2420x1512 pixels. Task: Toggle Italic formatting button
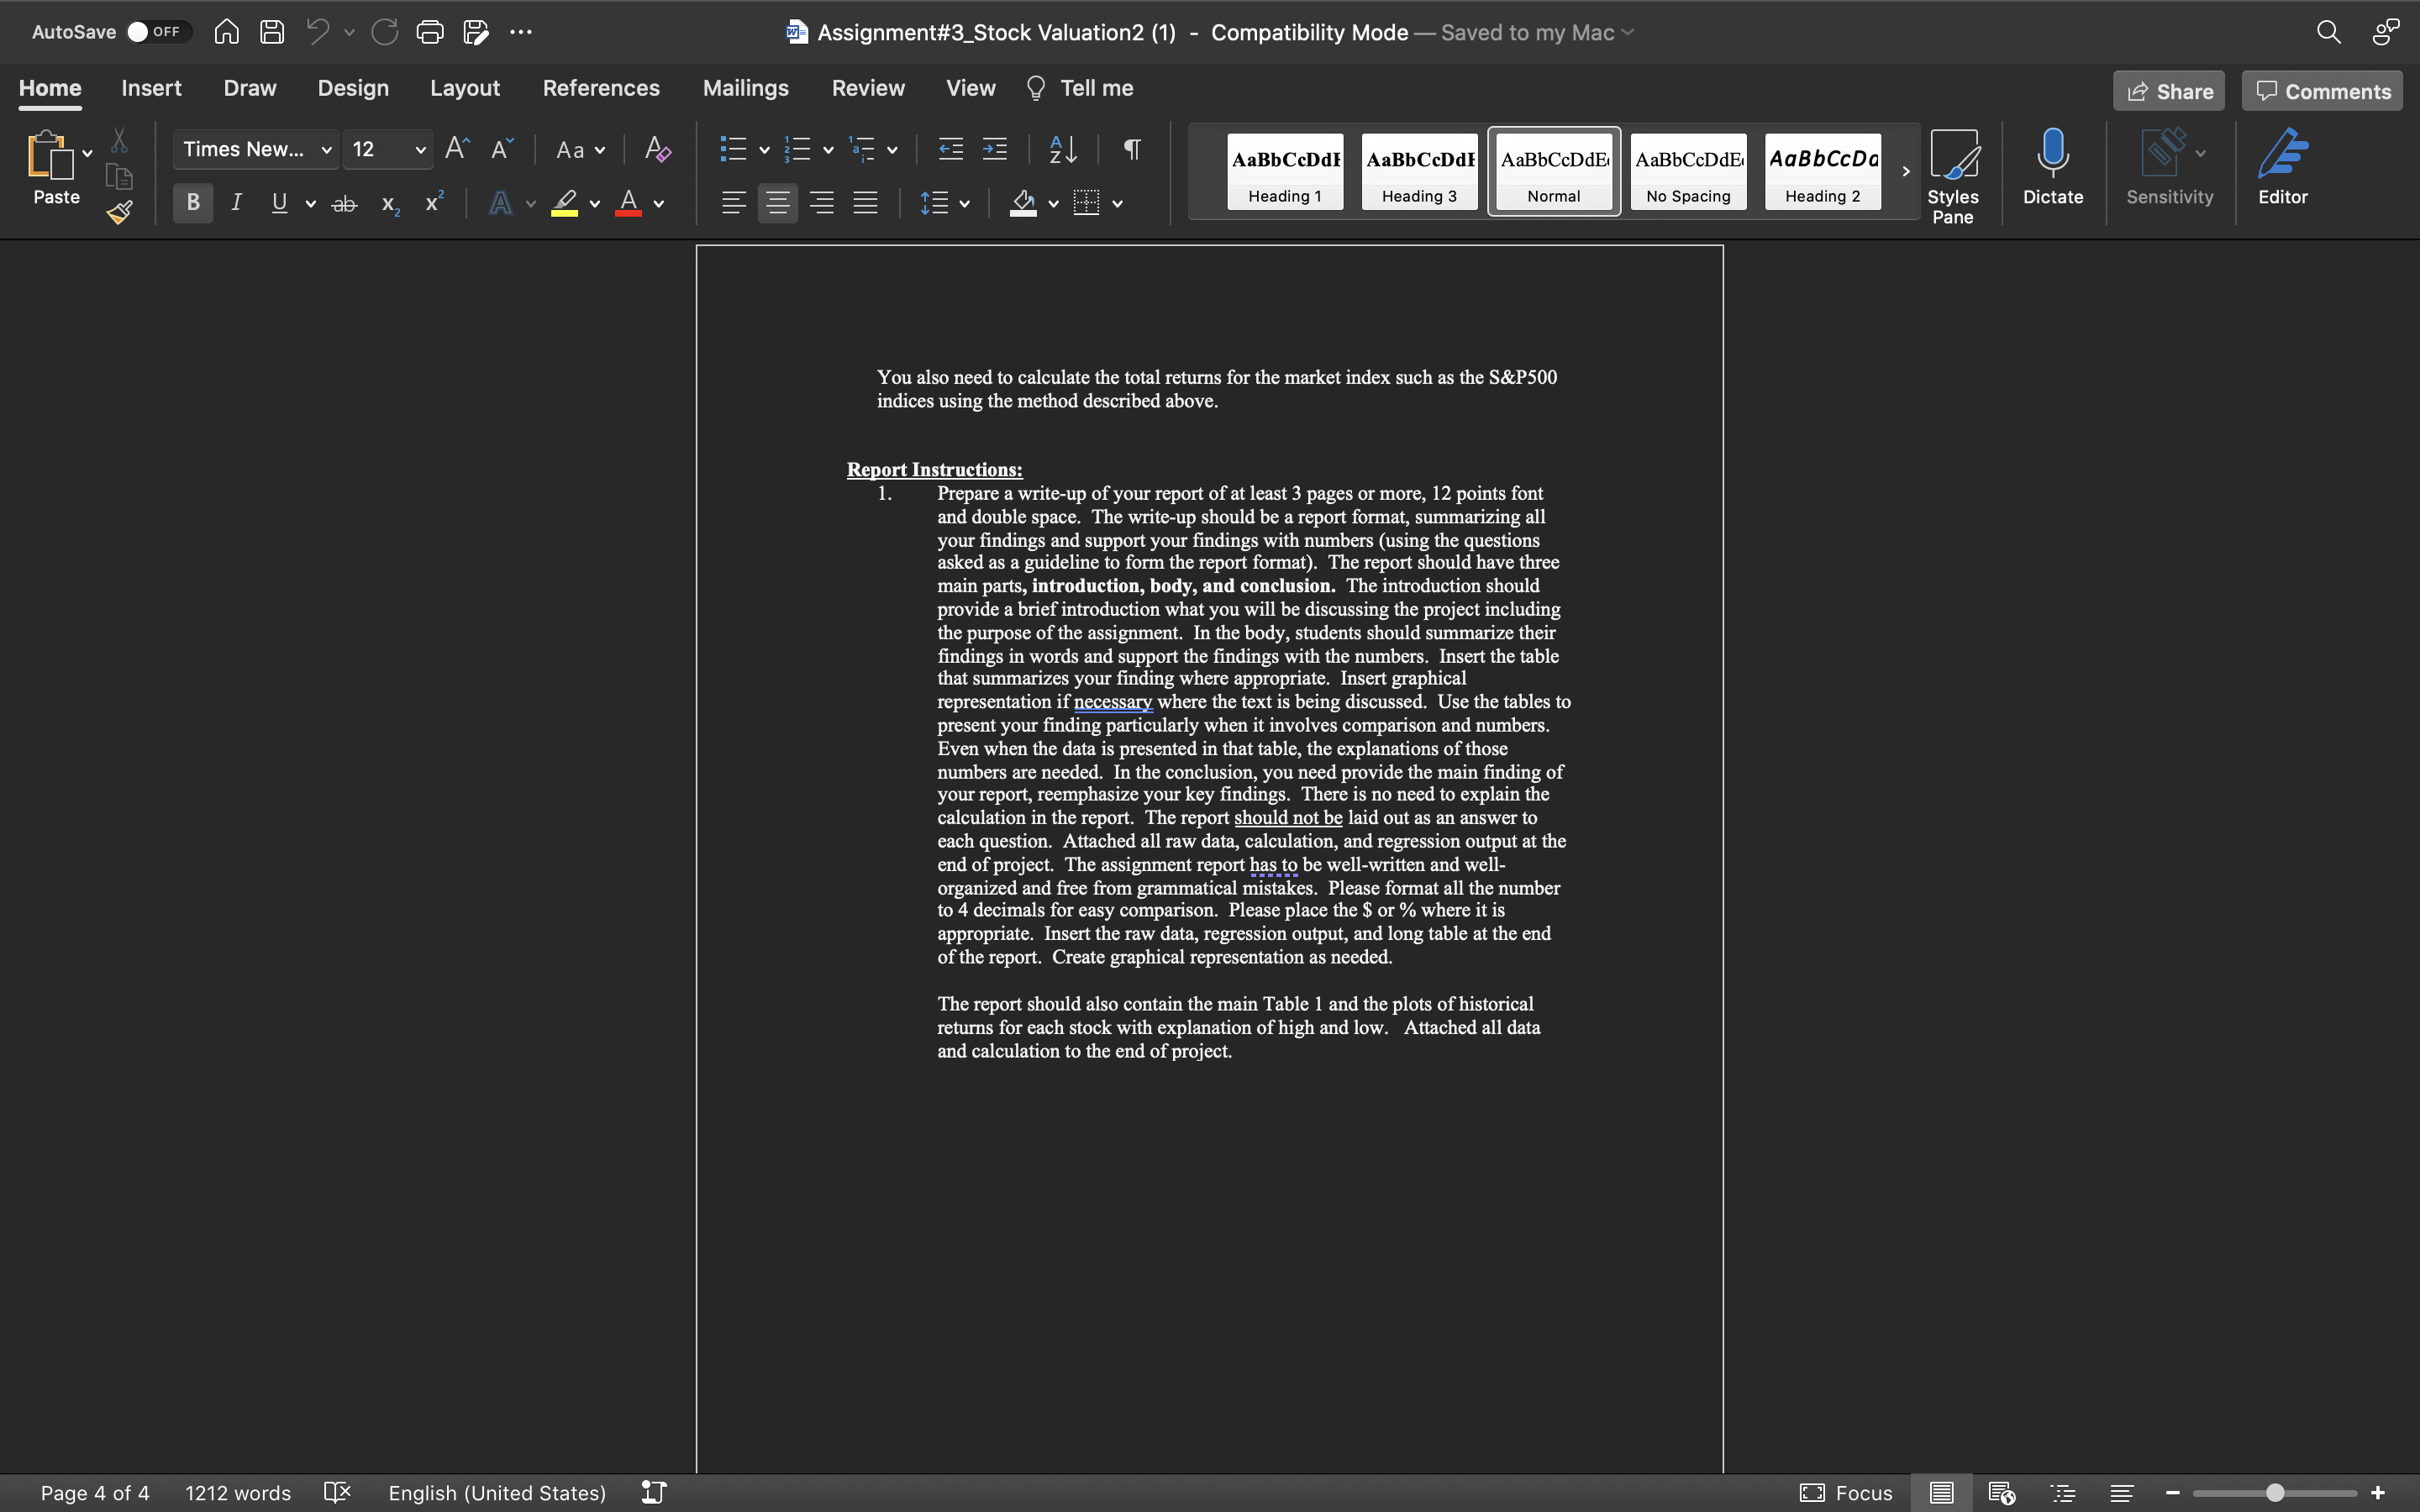(236, 203)
